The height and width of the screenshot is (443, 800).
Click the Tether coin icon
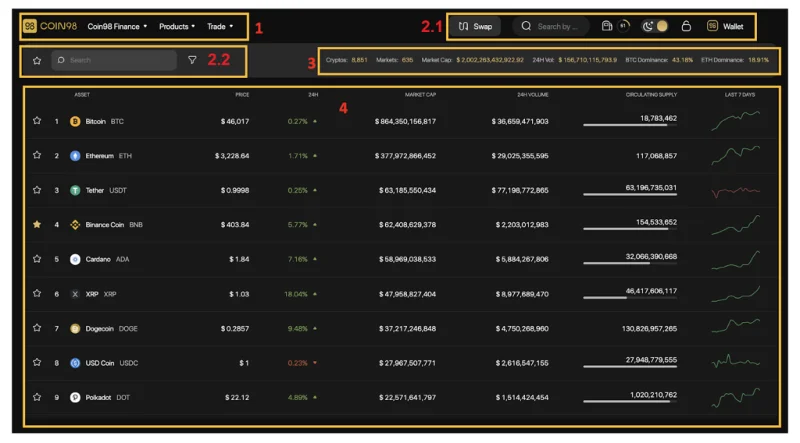tap(75, 190)
